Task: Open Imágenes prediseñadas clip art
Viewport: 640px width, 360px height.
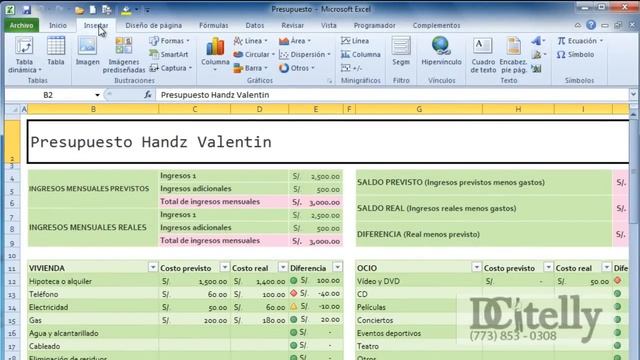Action: tap(124, 55)
